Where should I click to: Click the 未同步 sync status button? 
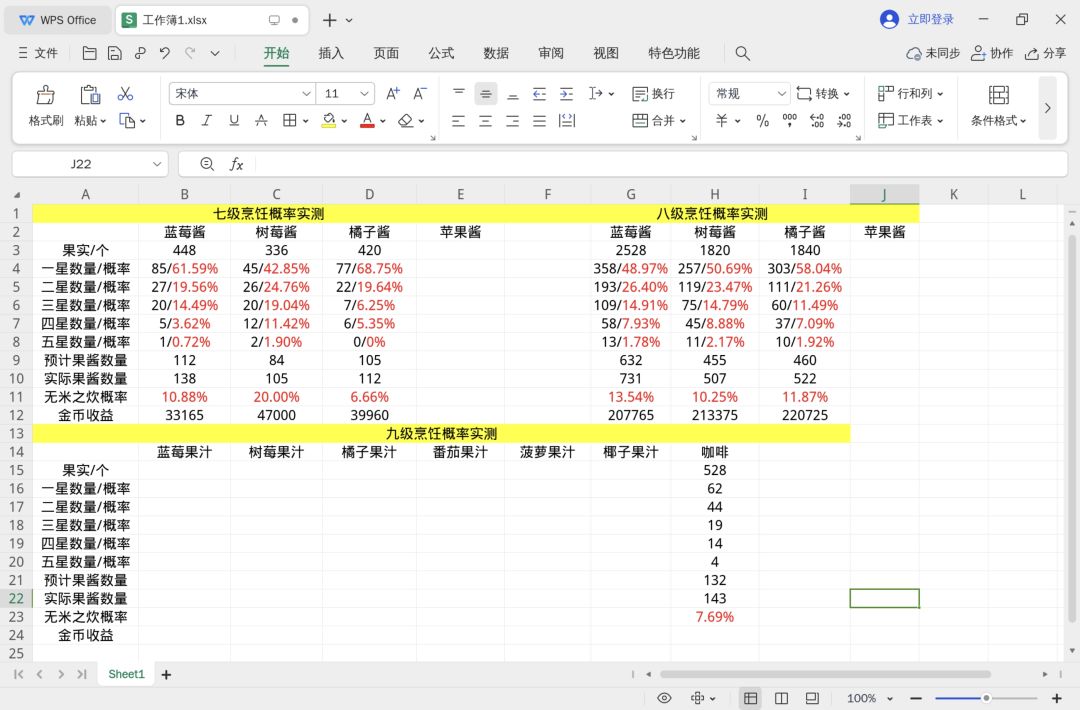933,53
